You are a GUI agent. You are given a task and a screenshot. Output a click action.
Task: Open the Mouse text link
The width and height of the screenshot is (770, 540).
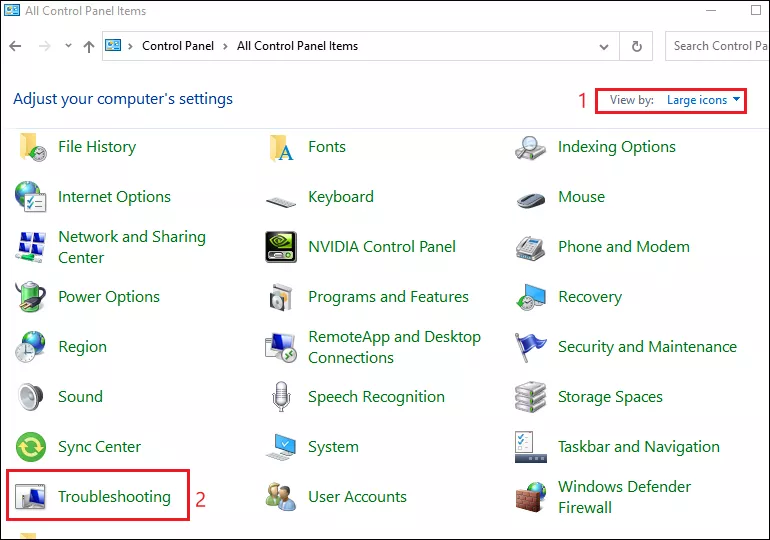[x=581, y=197]
